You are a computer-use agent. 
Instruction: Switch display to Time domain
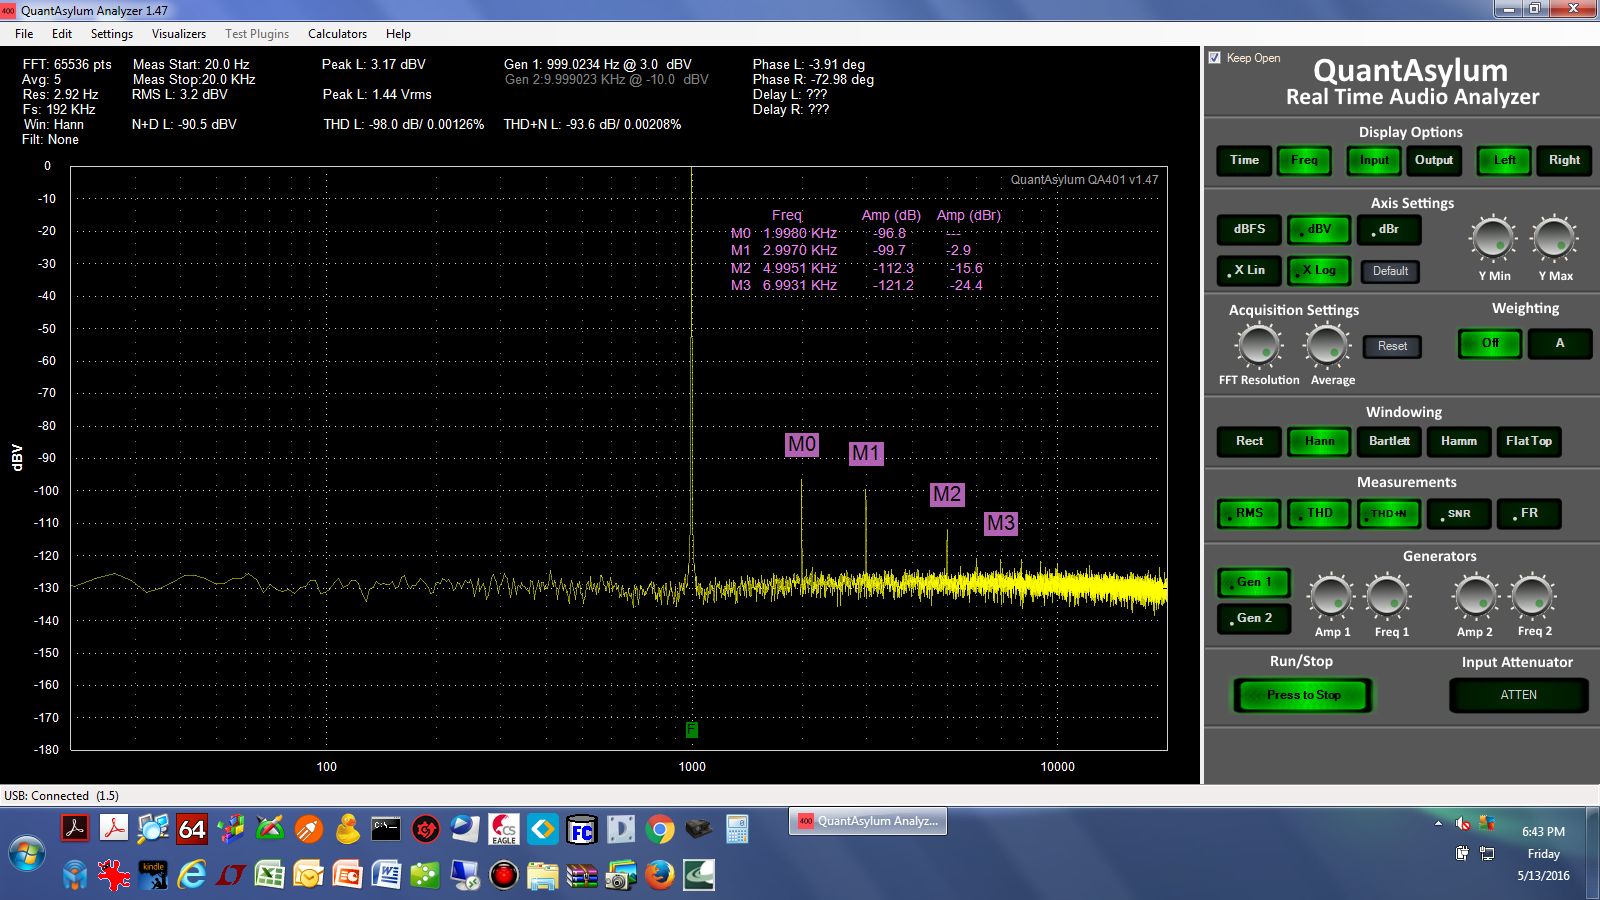pyautogui.click(x=1244, y=160)
